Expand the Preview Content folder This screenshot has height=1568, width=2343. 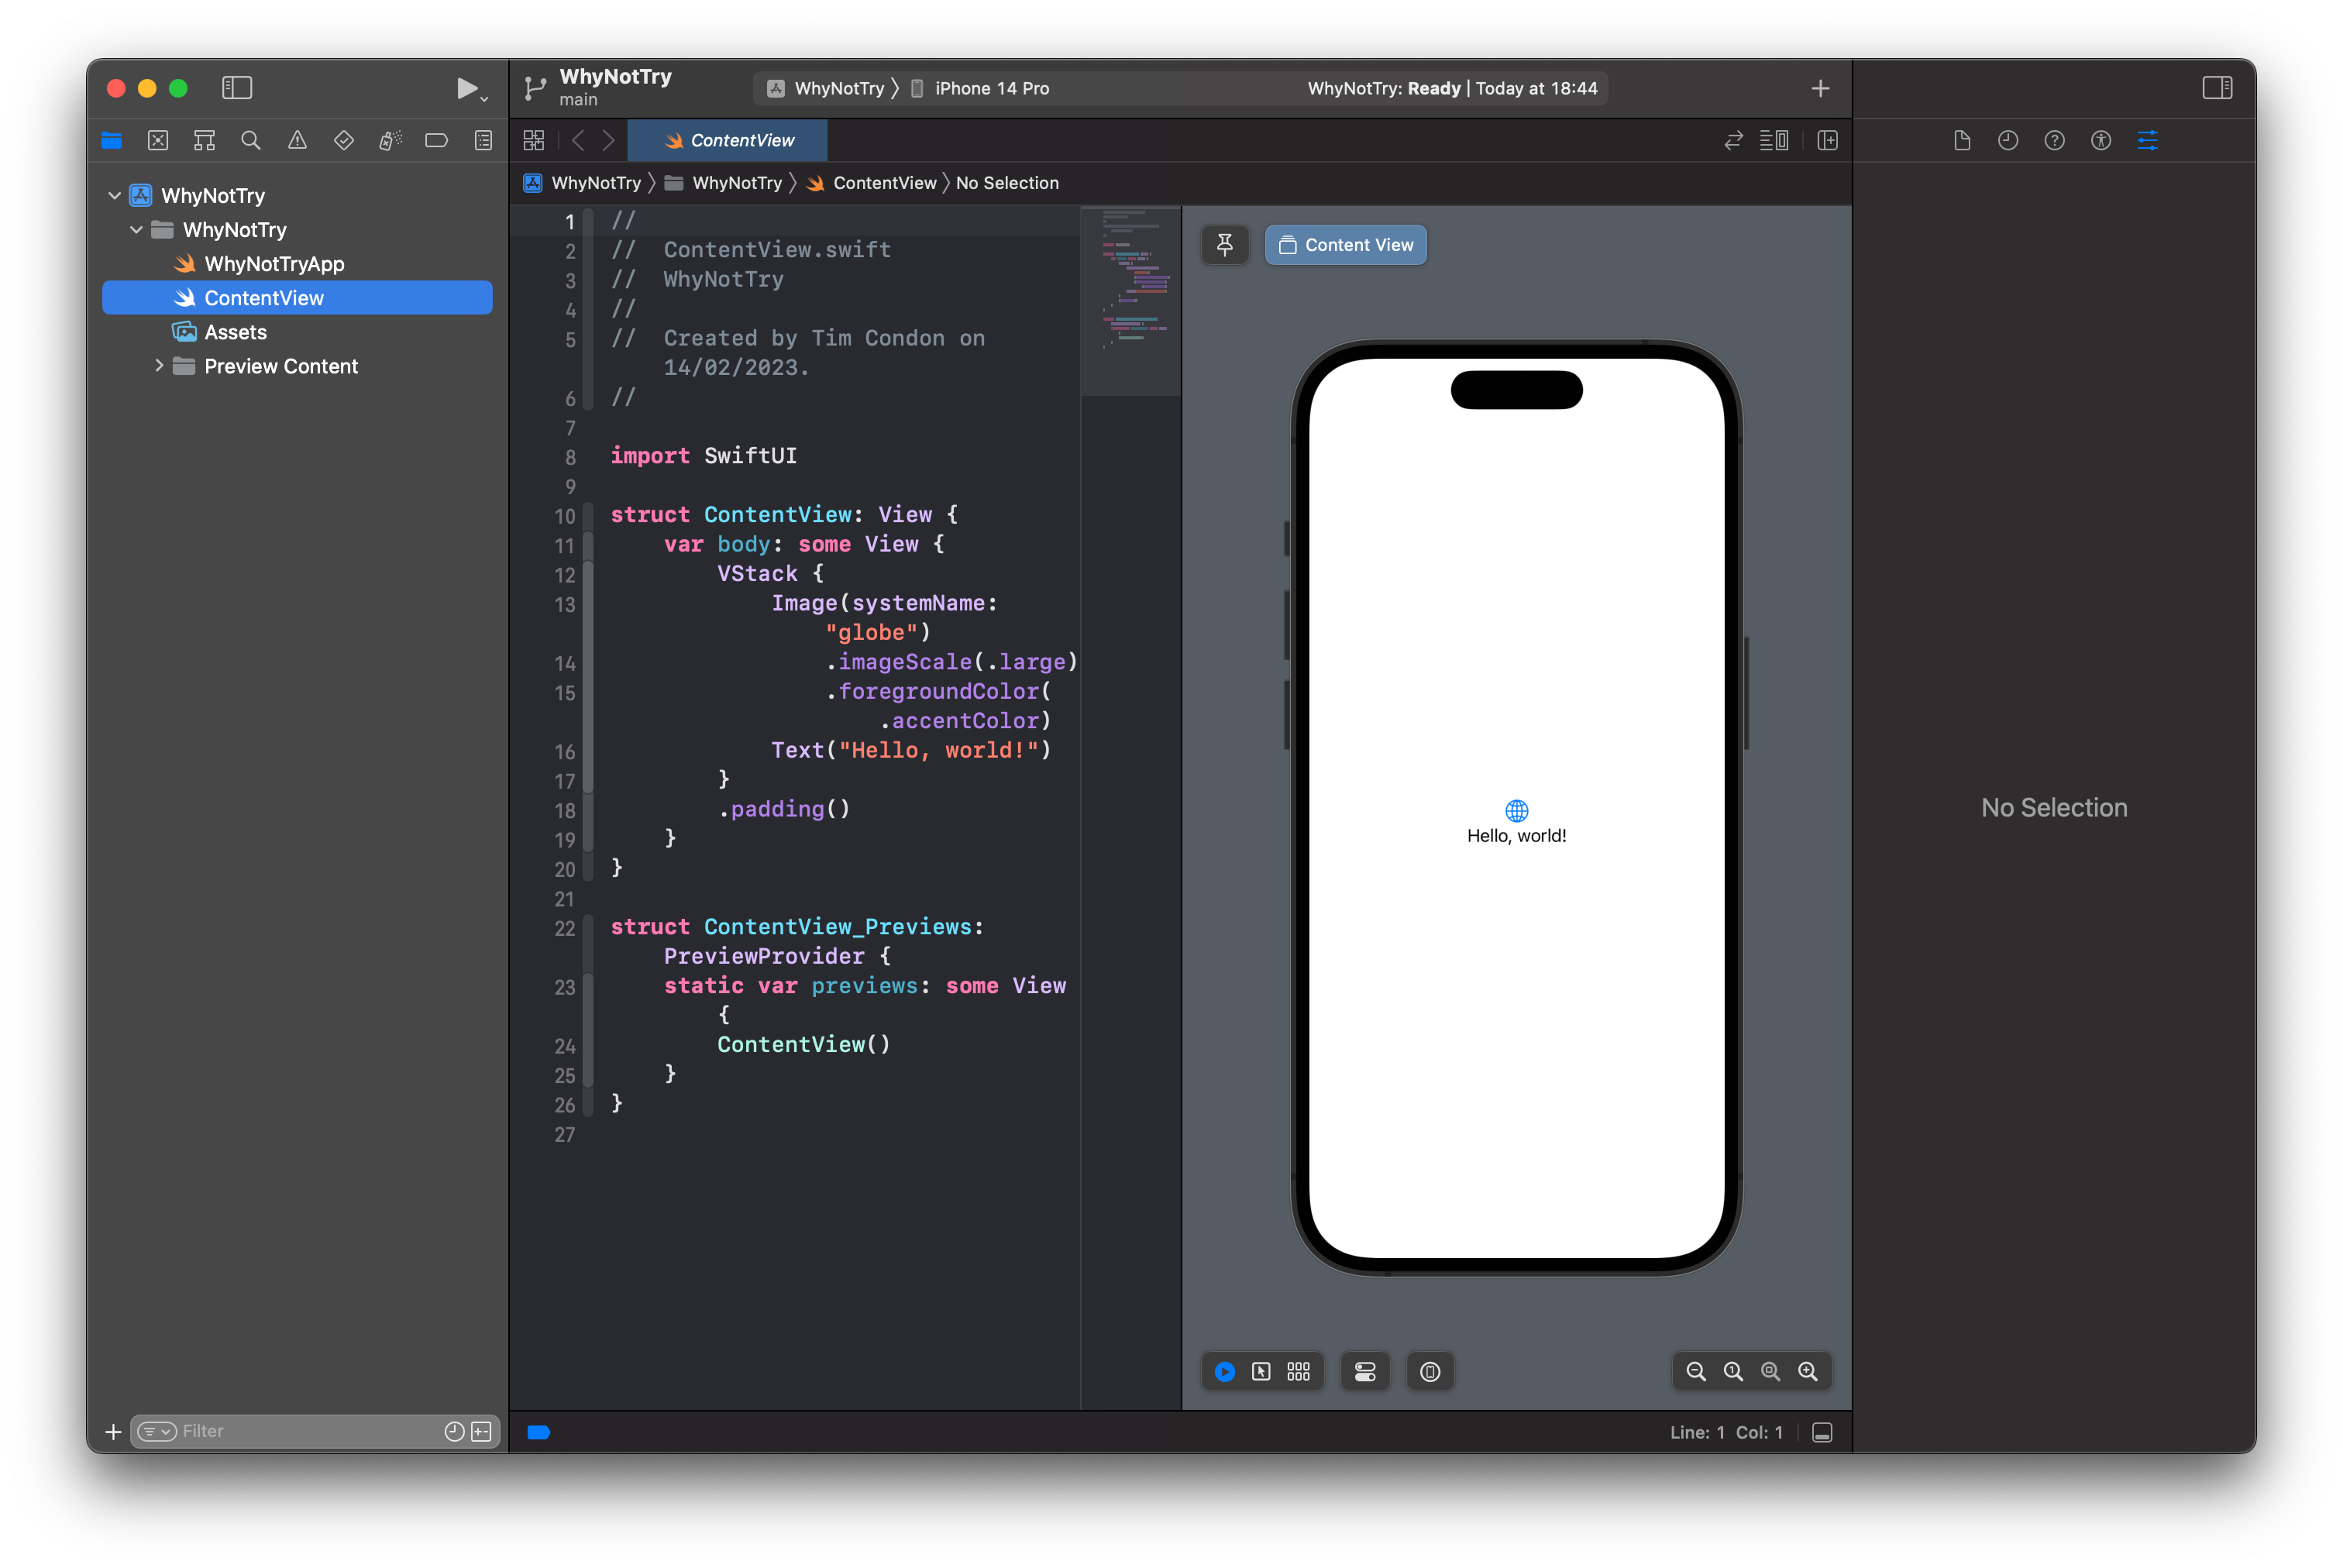pos(156,366)
